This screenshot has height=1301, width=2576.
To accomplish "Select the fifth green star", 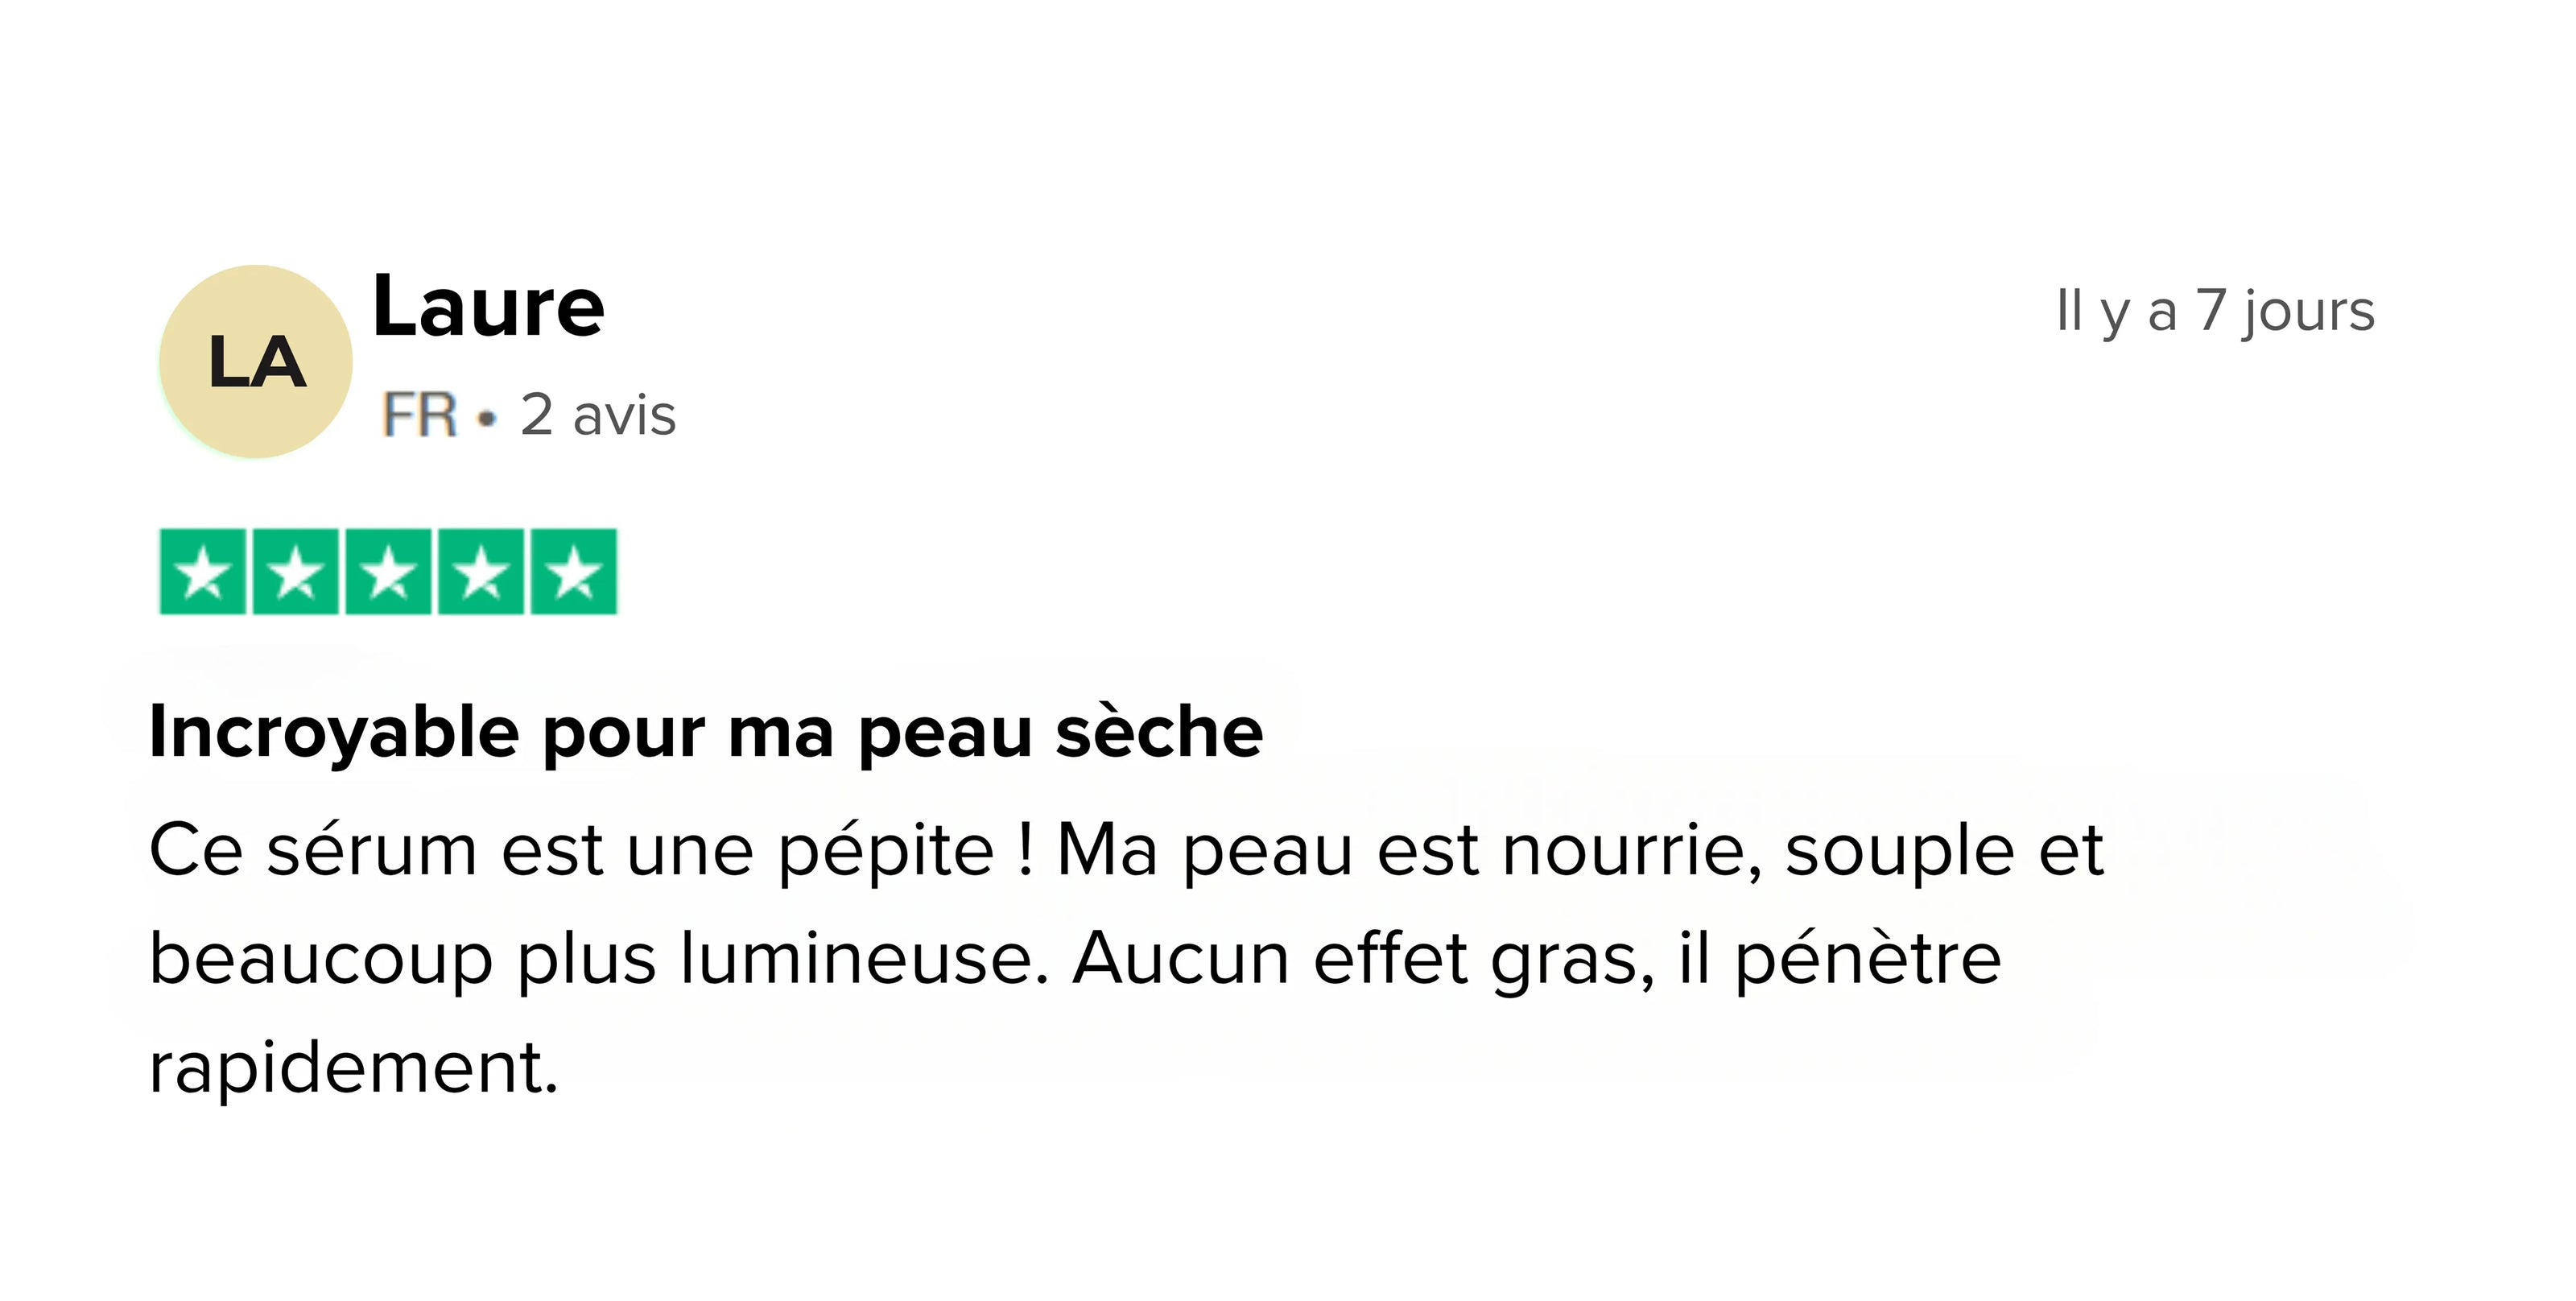I will [x=574, y=571].
